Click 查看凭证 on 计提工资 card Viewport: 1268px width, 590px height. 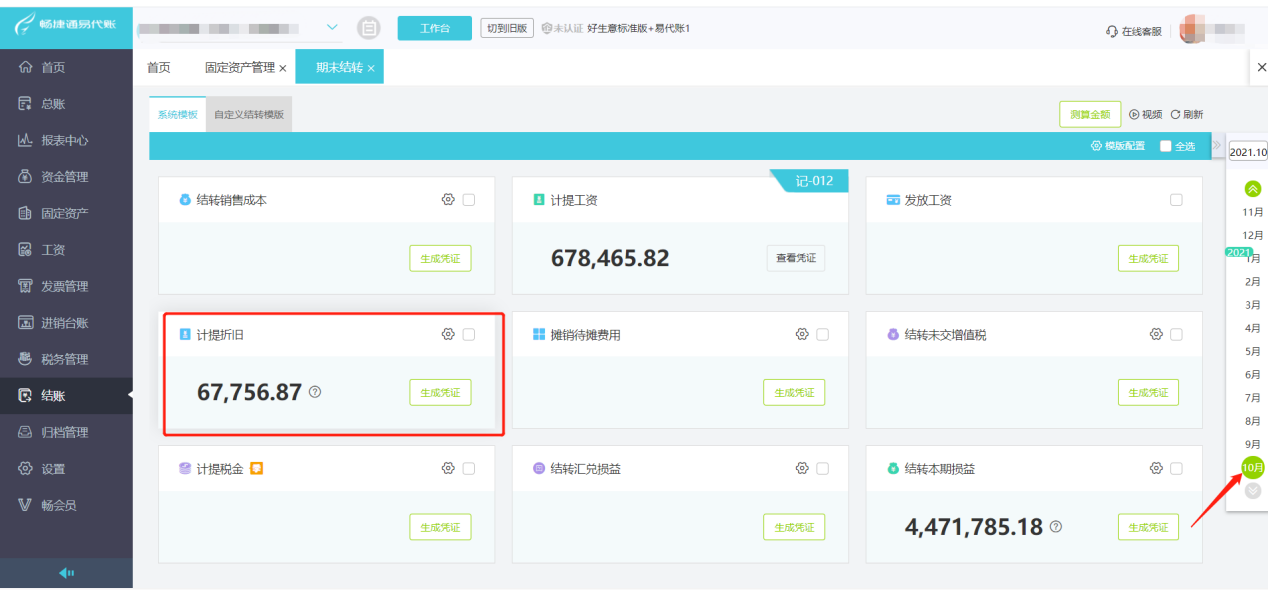796,258
